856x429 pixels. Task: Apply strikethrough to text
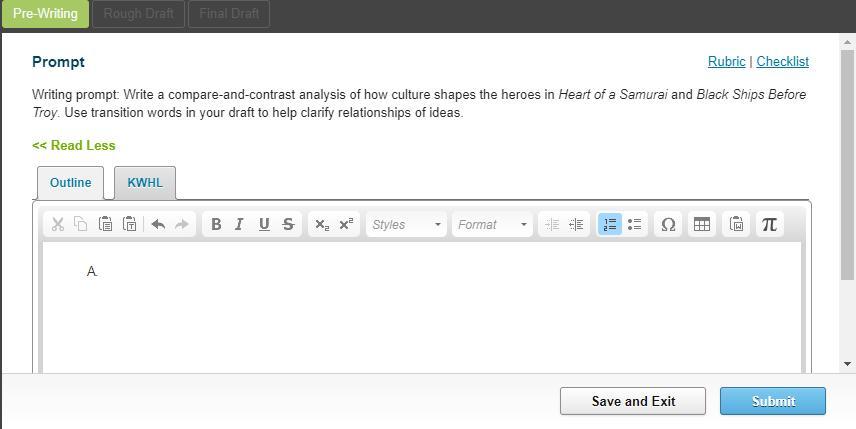[288, 225]
